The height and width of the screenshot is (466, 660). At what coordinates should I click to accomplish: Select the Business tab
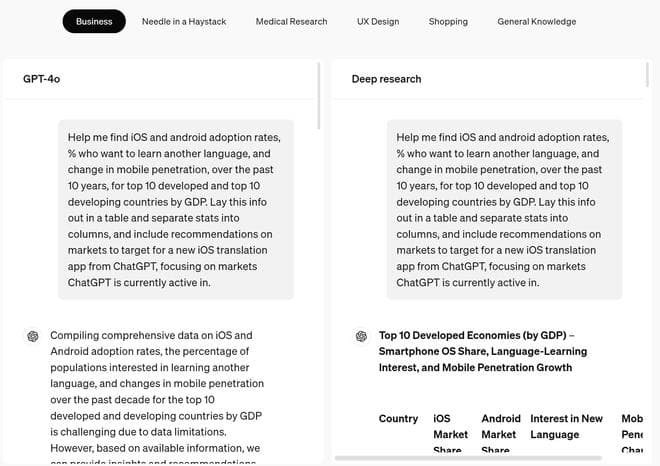pyautogui.click(x=94, y=21)
